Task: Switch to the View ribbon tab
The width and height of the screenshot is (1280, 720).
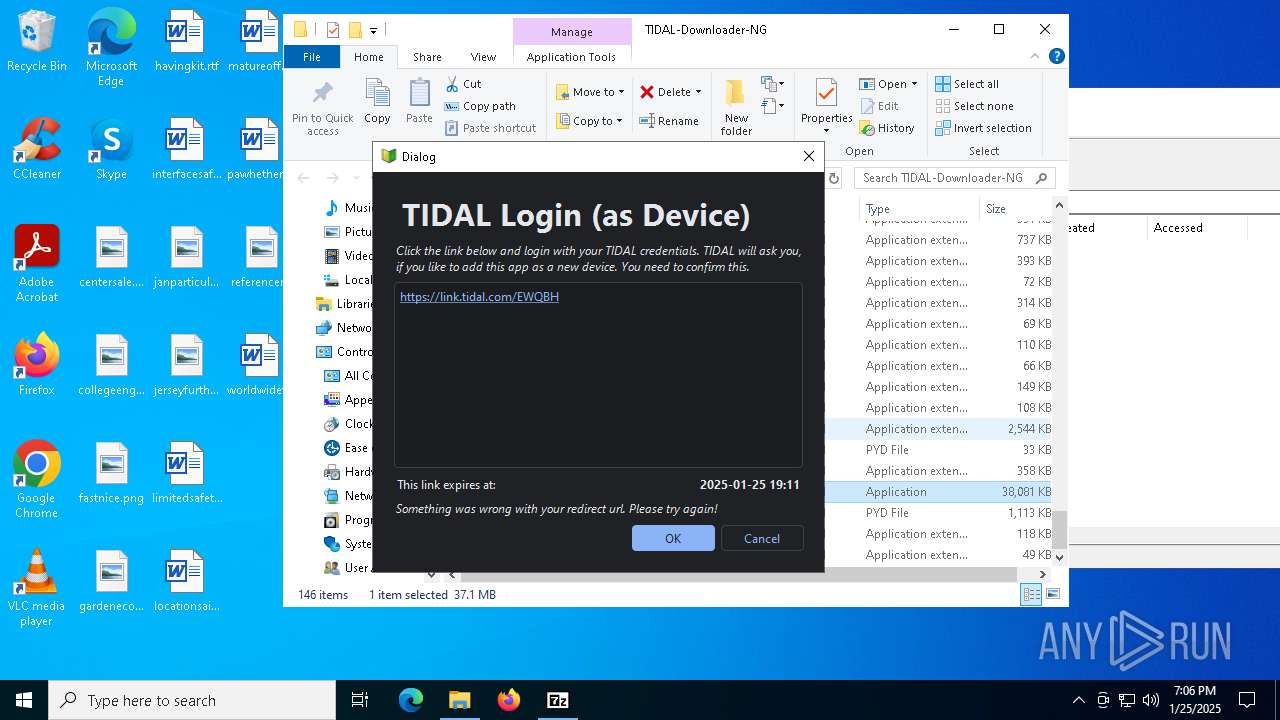Action: coord(483,57)
